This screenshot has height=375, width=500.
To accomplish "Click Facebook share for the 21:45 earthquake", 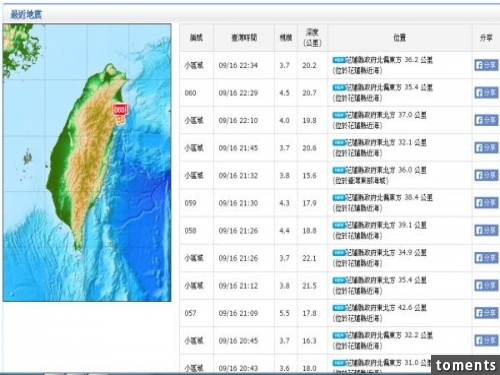I will 486,148.
